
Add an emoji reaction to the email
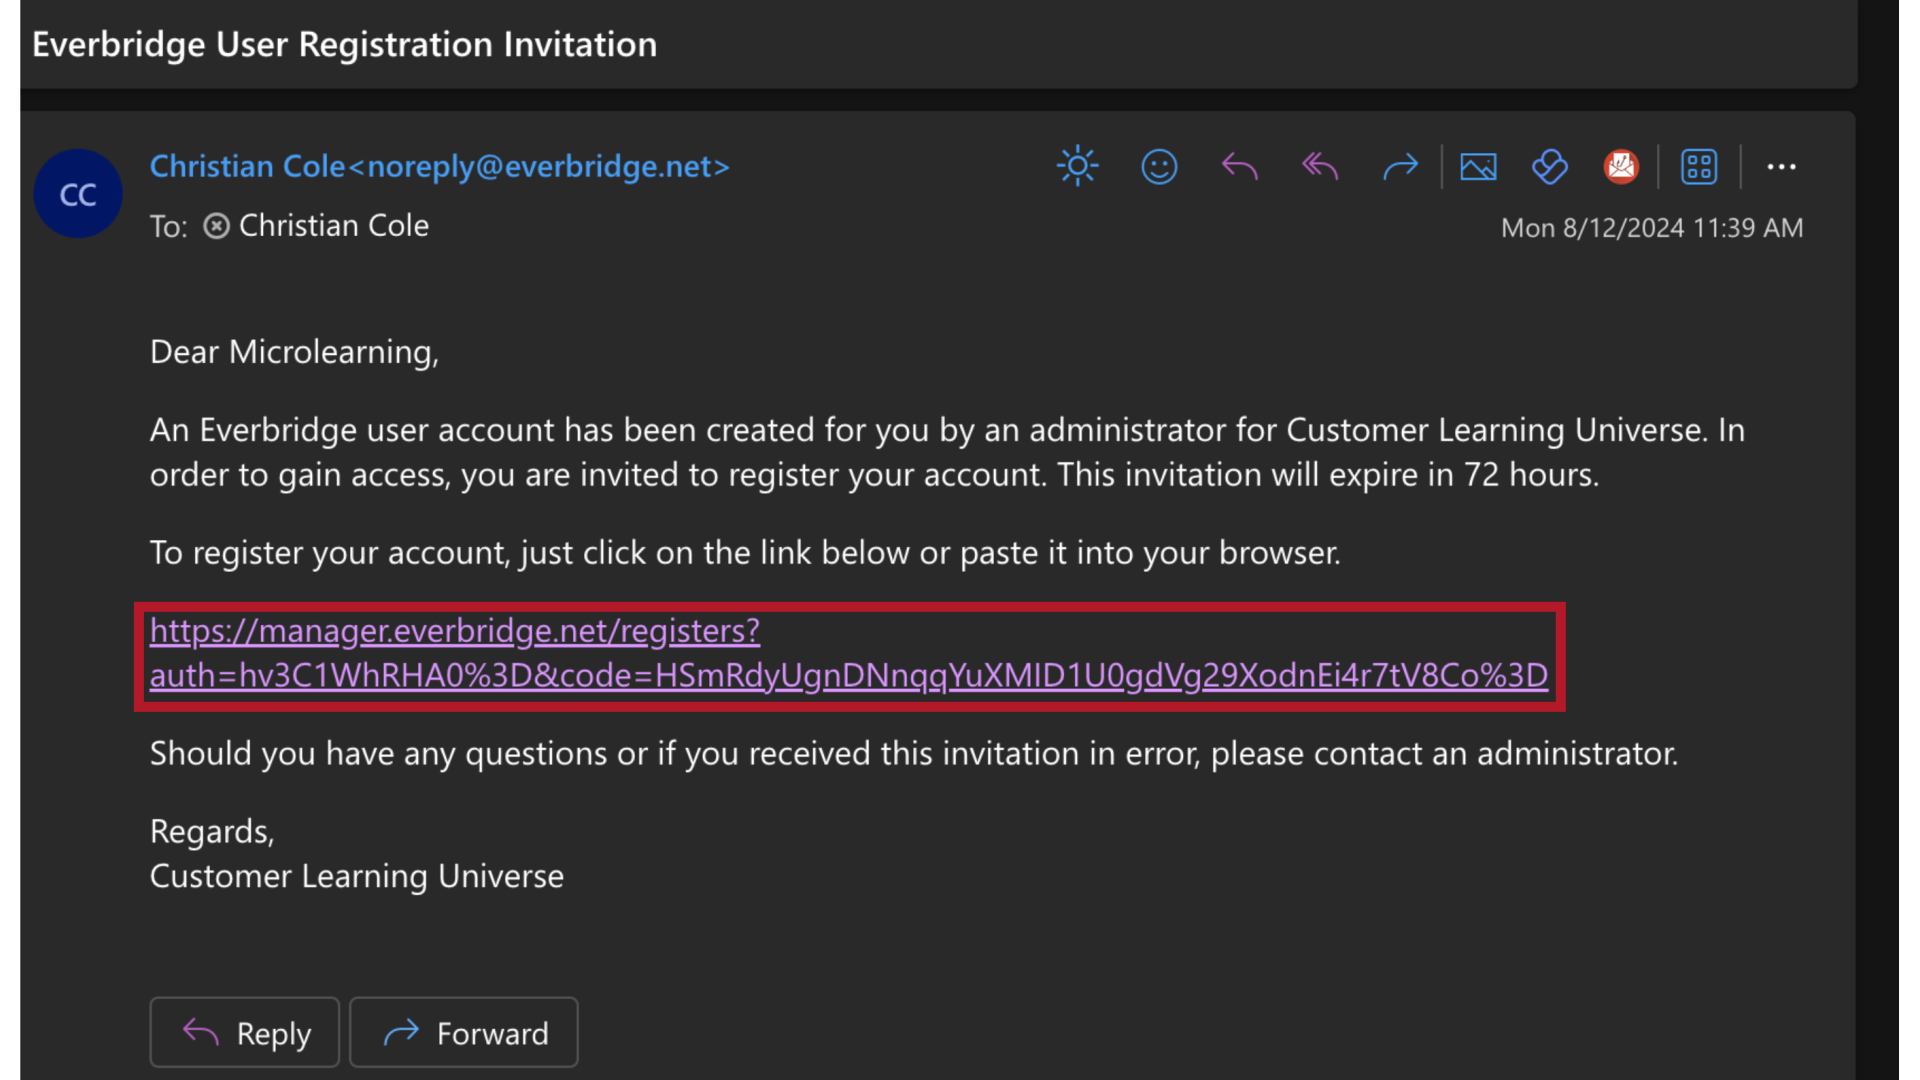pos(1159,166)
